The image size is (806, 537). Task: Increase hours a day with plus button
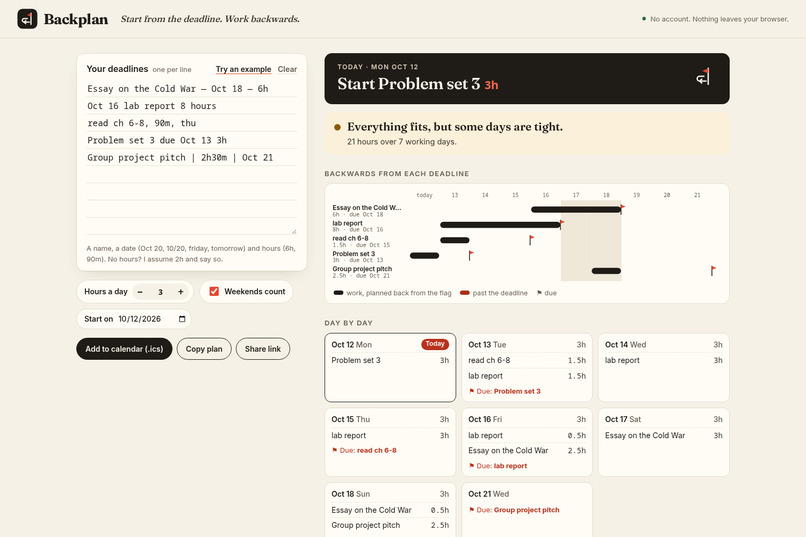[x=180, y=292]
